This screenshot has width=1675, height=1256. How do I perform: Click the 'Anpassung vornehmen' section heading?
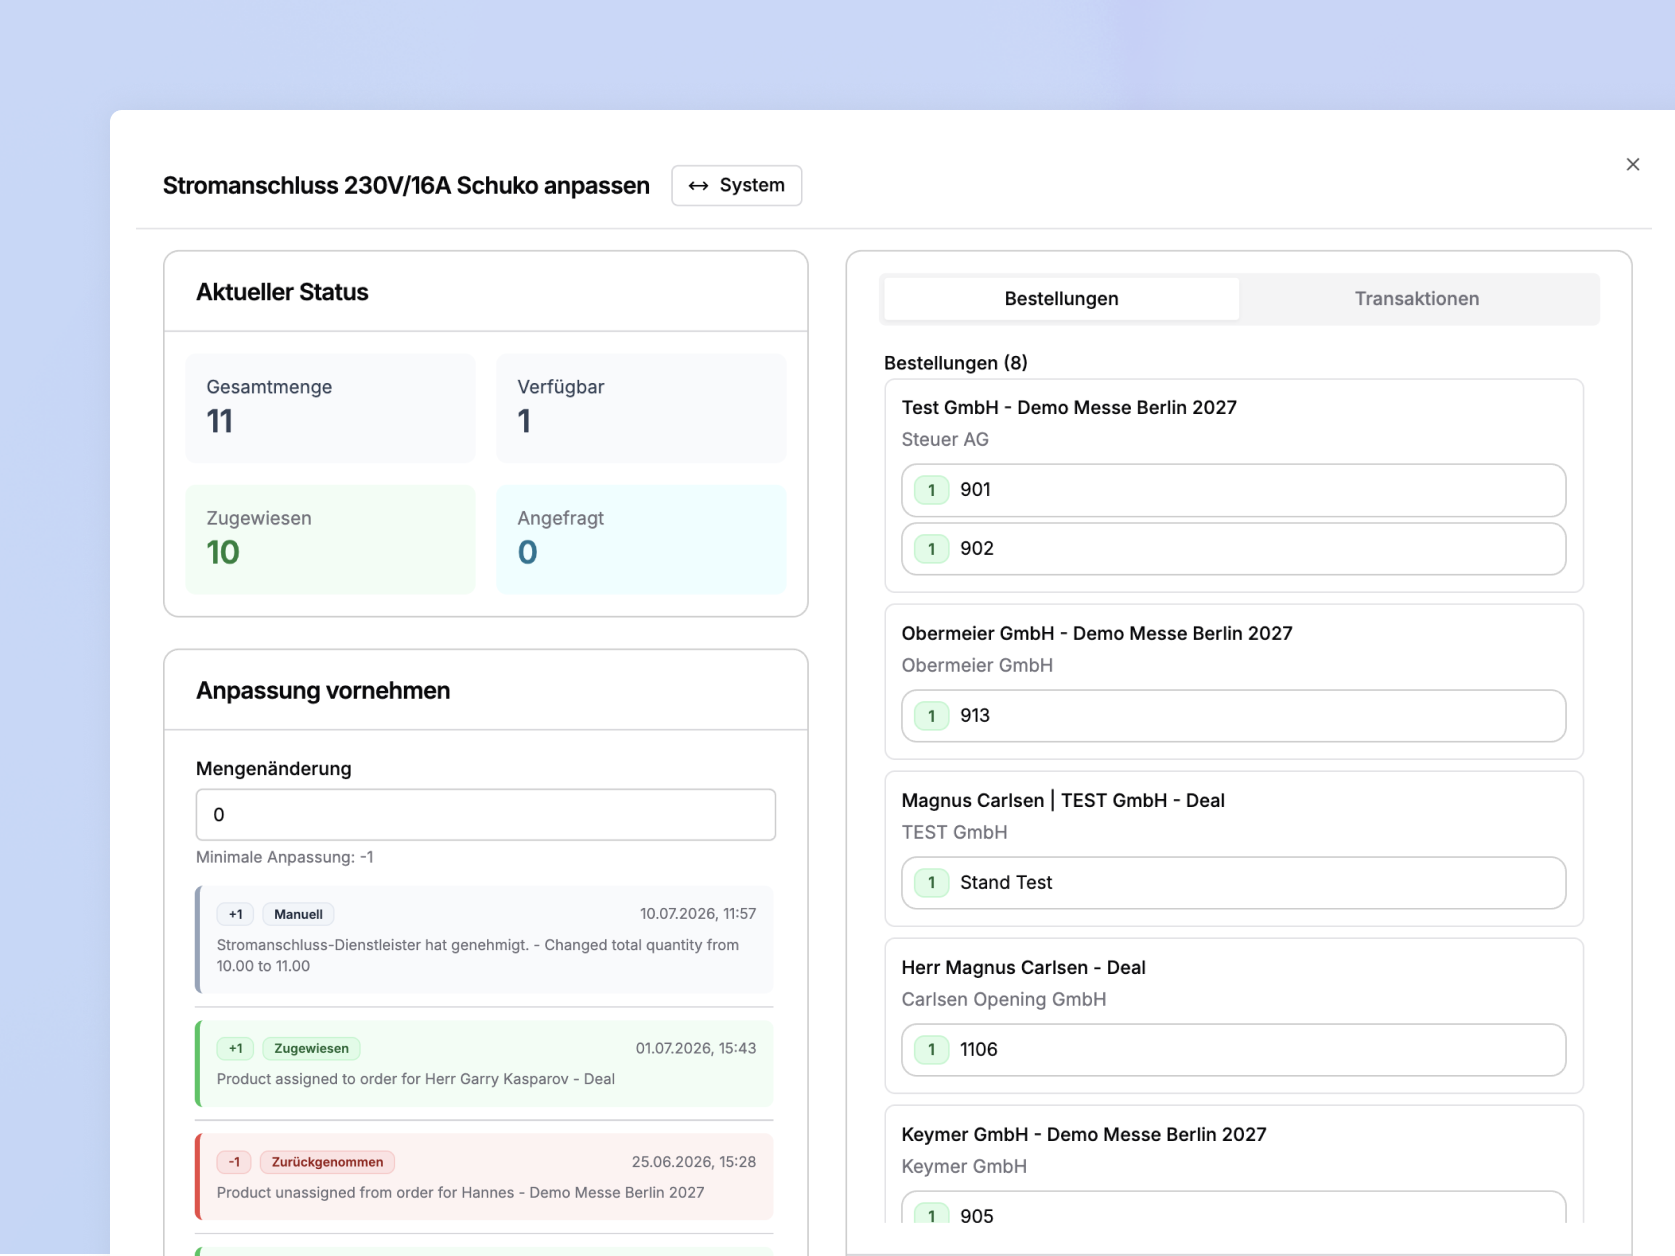pos(323,691)
